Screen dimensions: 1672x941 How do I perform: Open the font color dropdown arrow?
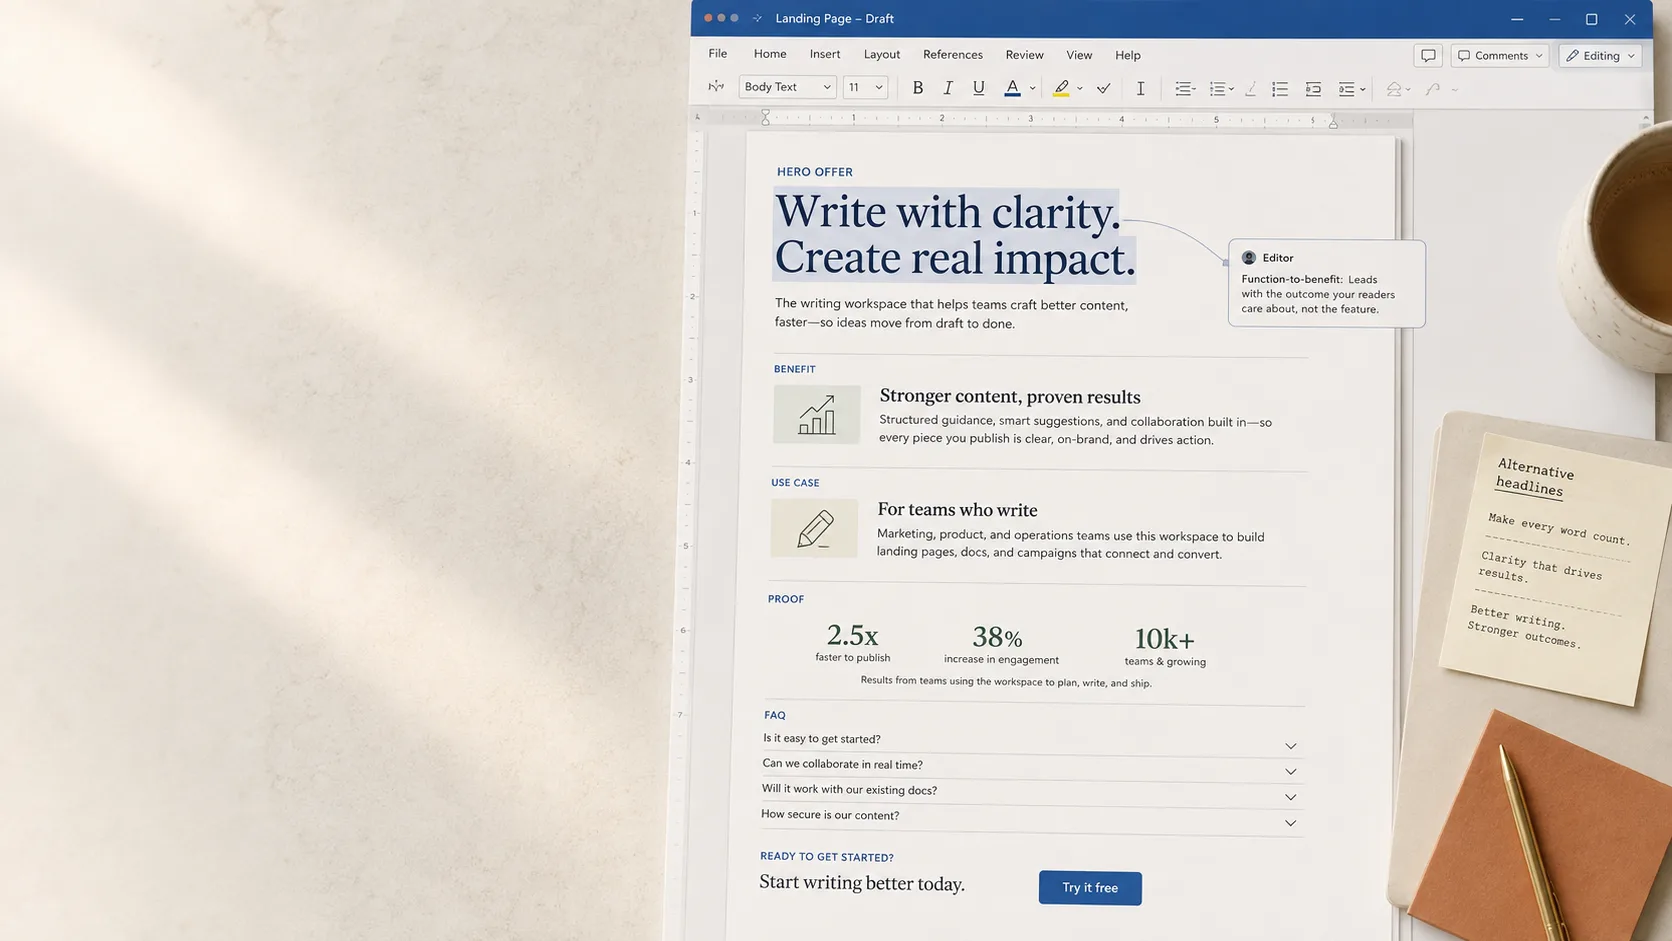1032,89
